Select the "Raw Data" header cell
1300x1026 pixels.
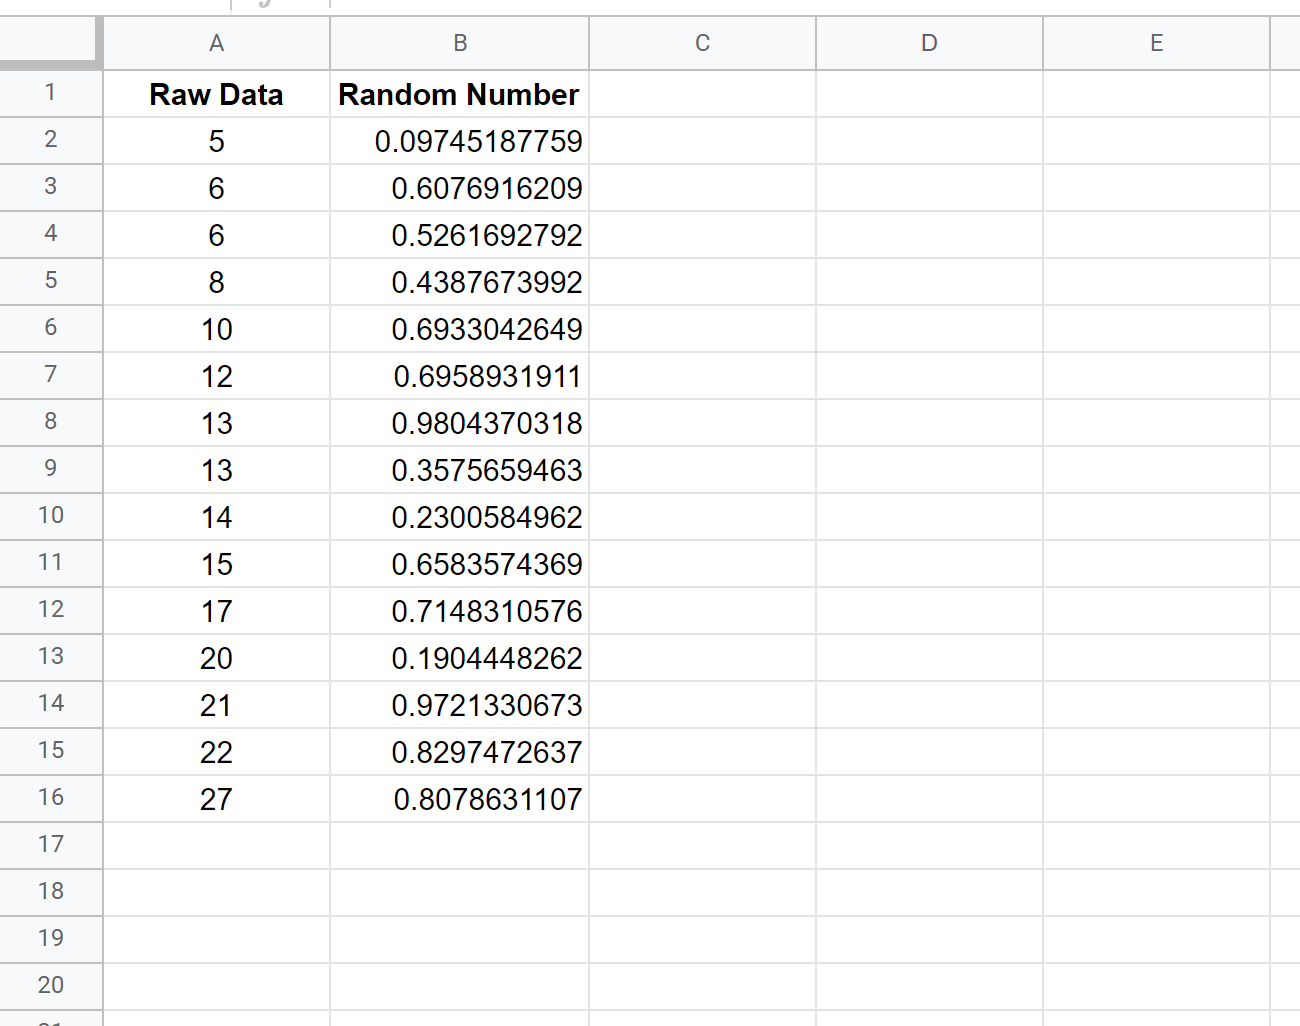(x=216, y=95)
